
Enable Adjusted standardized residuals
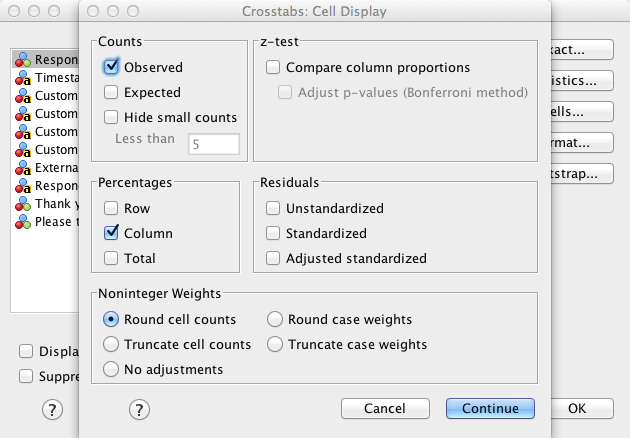click(273, 258)
